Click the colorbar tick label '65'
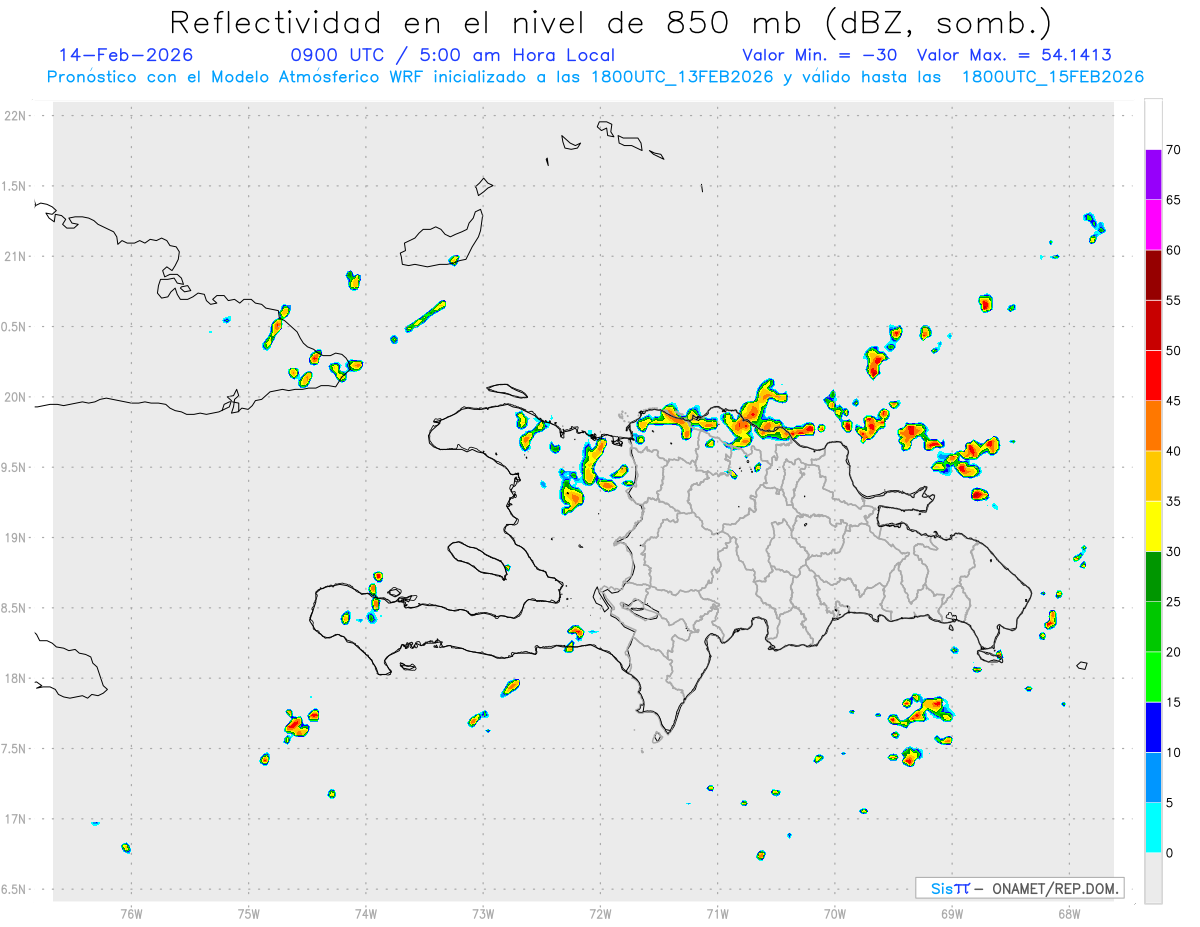Image resolution: width=1200 pixels, height=927 pixels. (1174, 200)
